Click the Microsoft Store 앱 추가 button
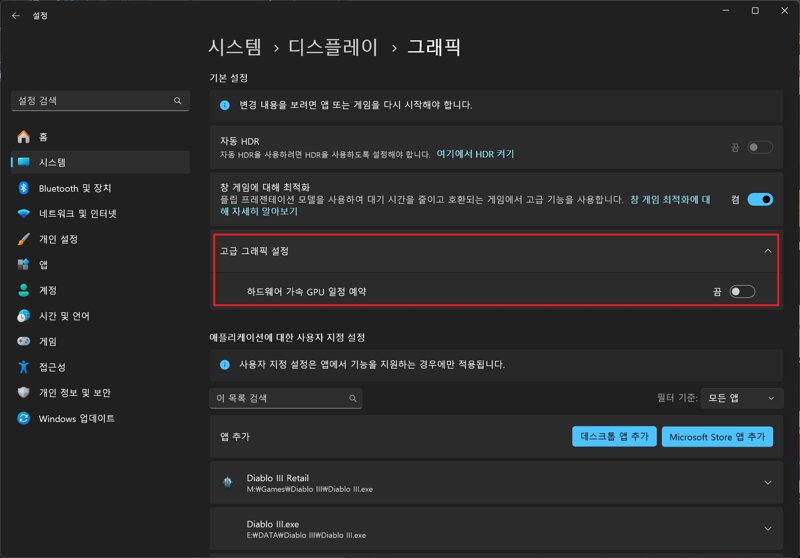Image resolution: width=800 pixels, height=558 pixels. tap(717, 437)
